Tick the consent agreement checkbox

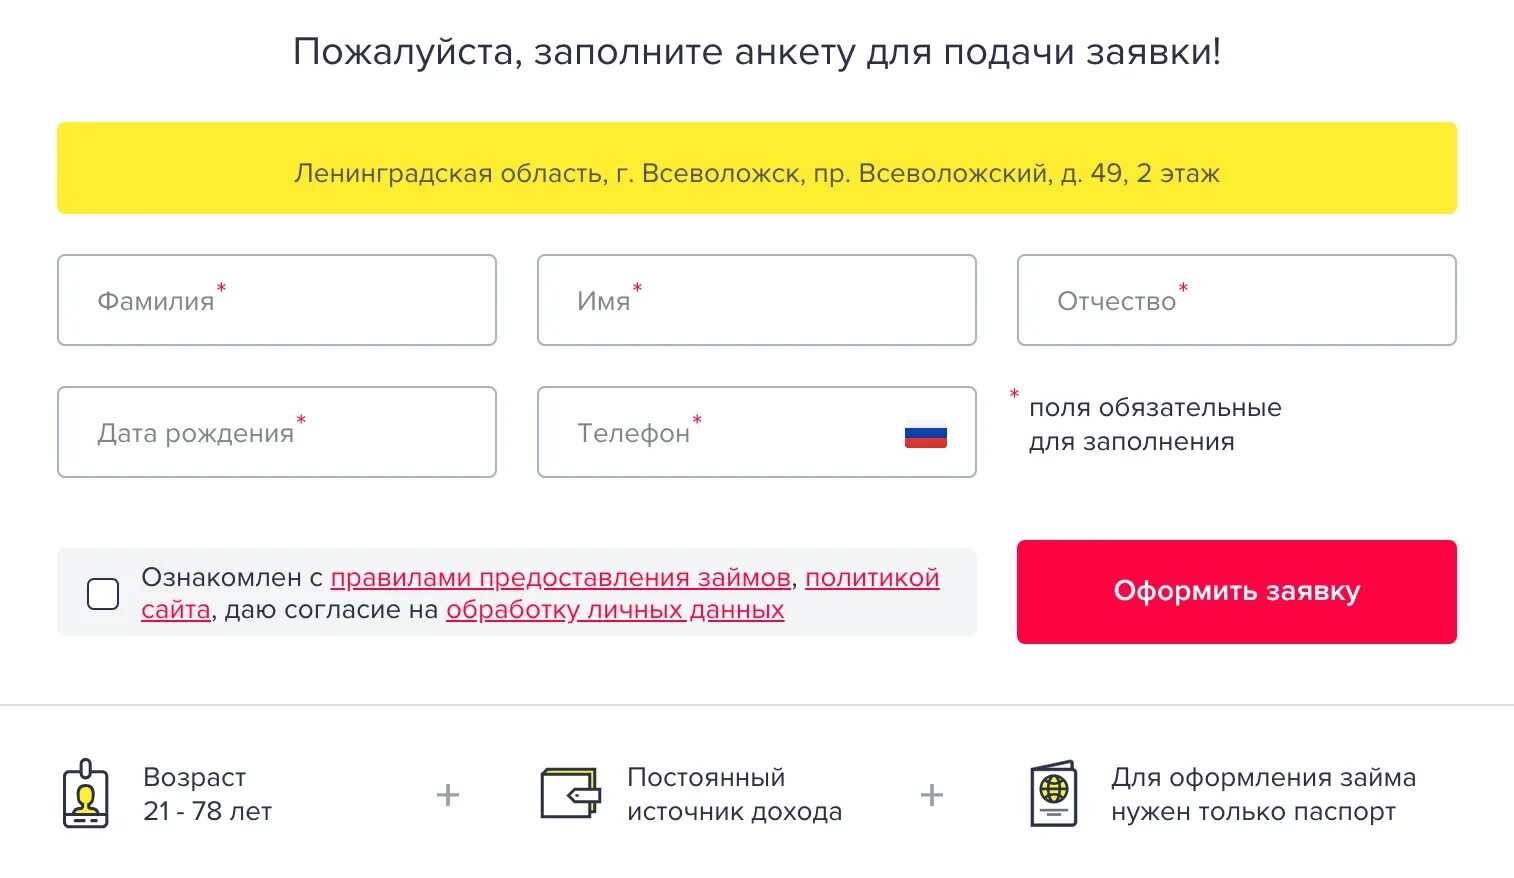coord(103,594)
